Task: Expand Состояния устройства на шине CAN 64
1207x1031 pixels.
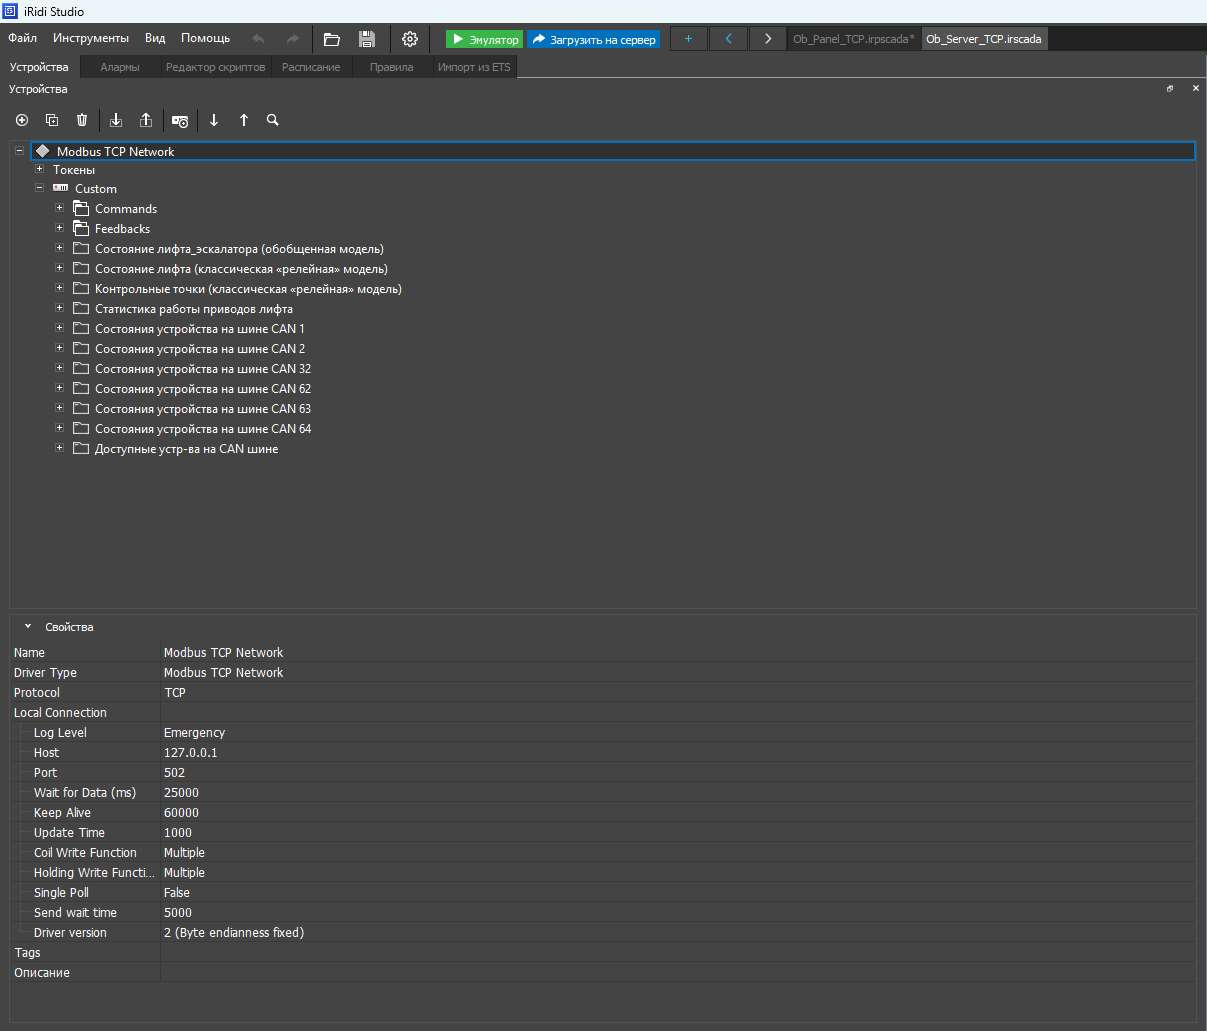Action: click(x=59, y=428)
